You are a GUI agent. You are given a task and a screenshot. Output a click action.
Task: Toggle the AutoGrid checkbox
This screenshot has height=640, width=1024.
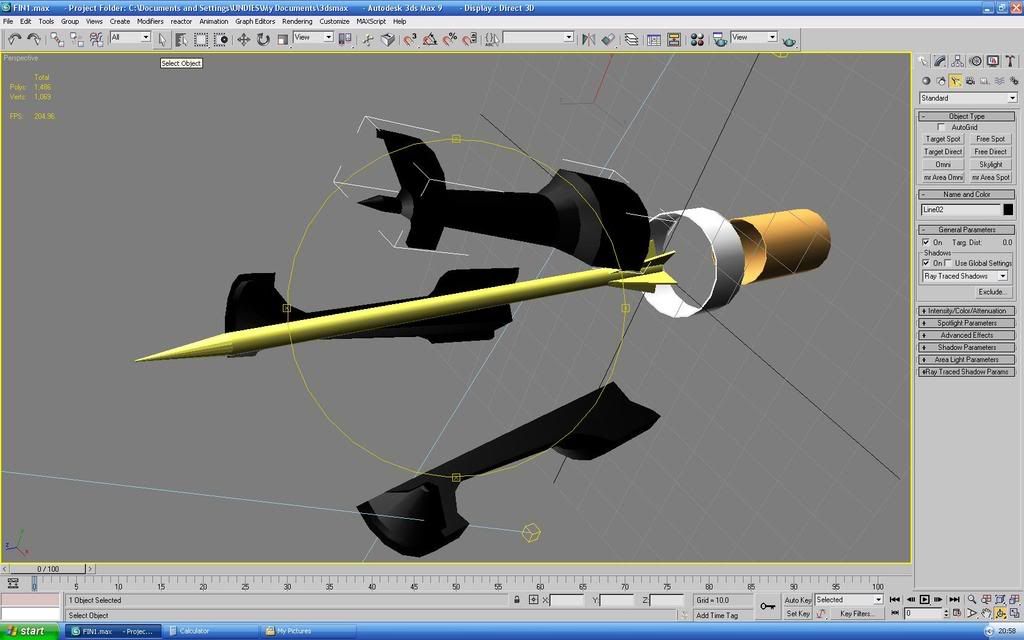coord(942,128)
